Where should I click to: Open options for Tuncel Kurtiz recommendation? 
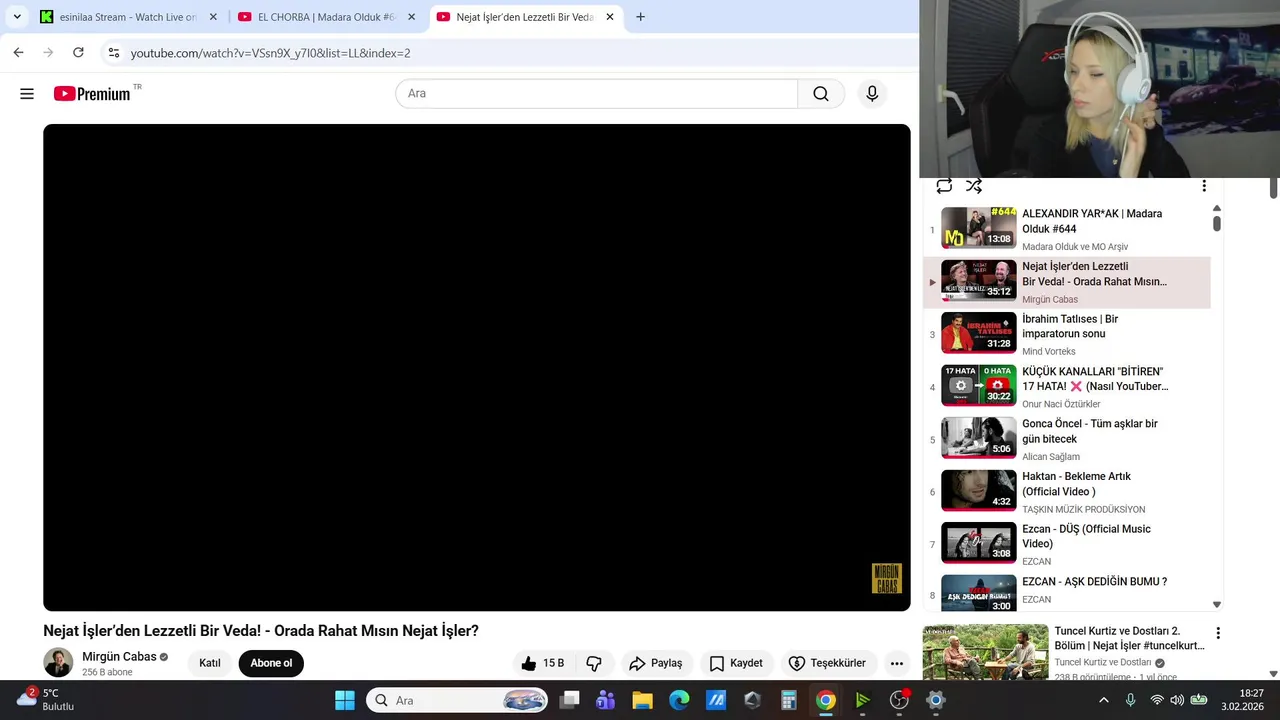(1218, 633)
